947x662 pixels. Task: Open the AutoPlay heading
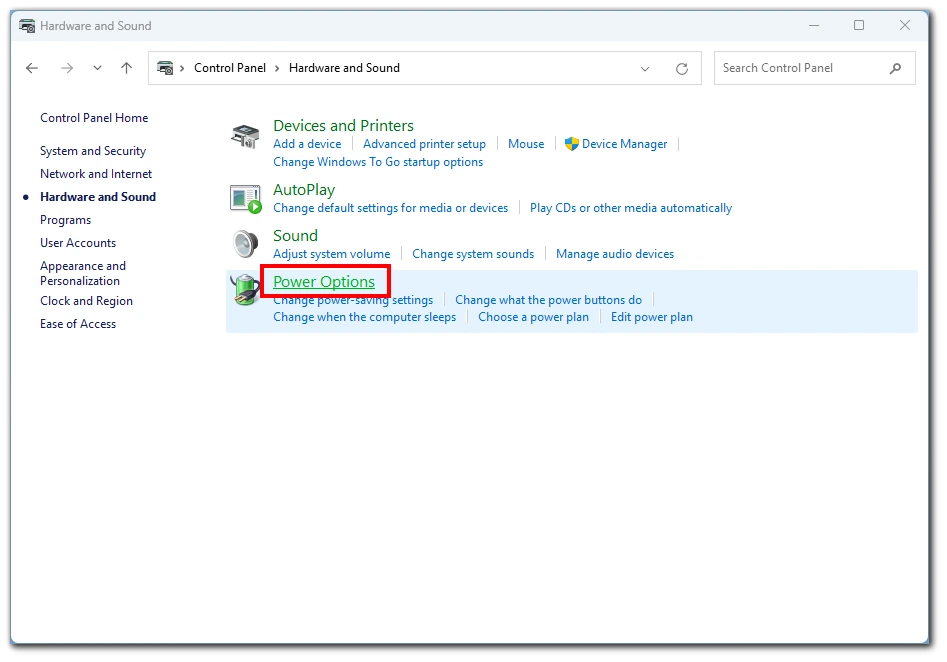[x=304, y=190]
